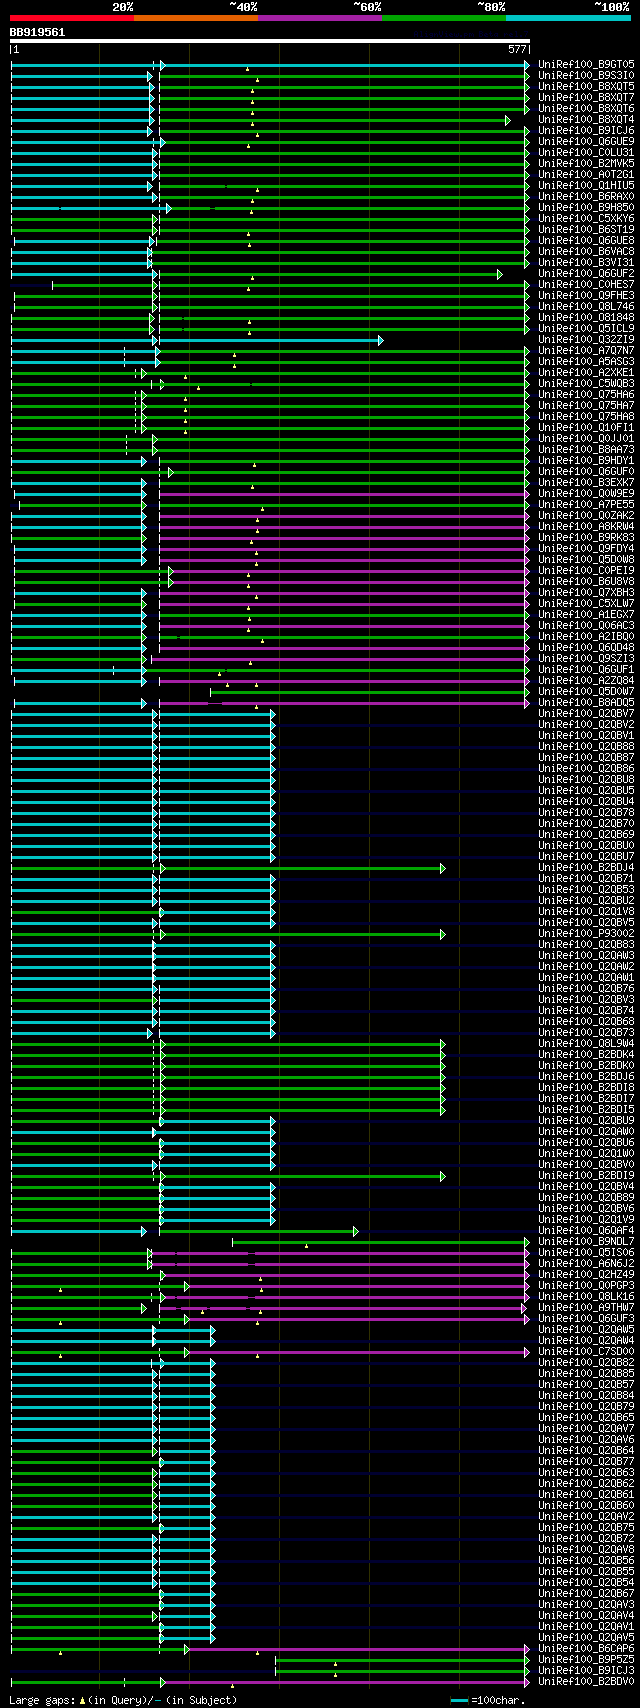
Task: Select the UniRef100_A2ZQ84 label
Action: pos(586,681)
